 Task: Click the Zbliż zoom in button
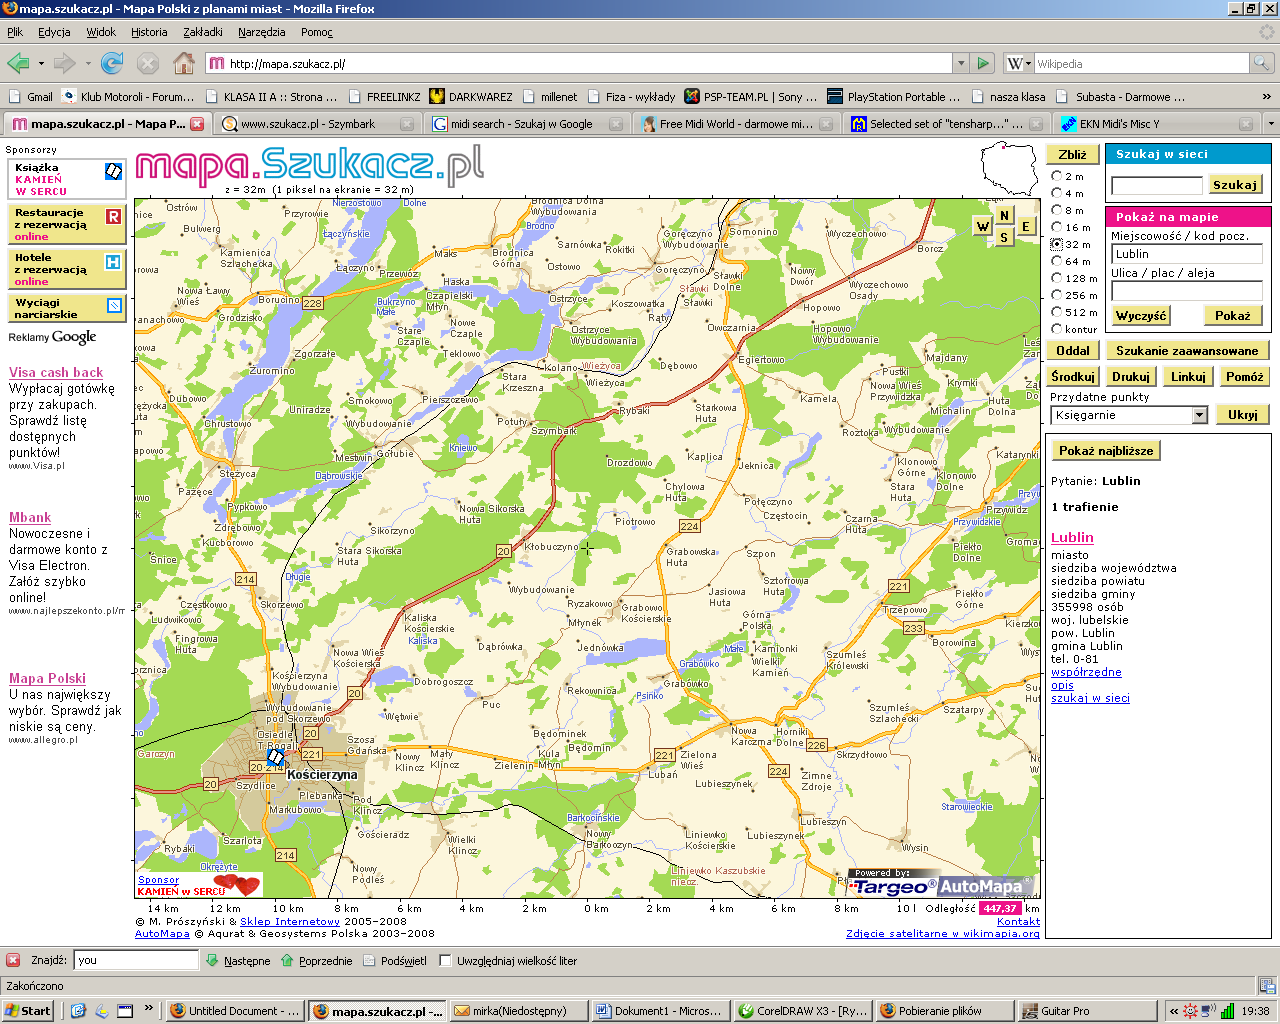click(1073, 155)
